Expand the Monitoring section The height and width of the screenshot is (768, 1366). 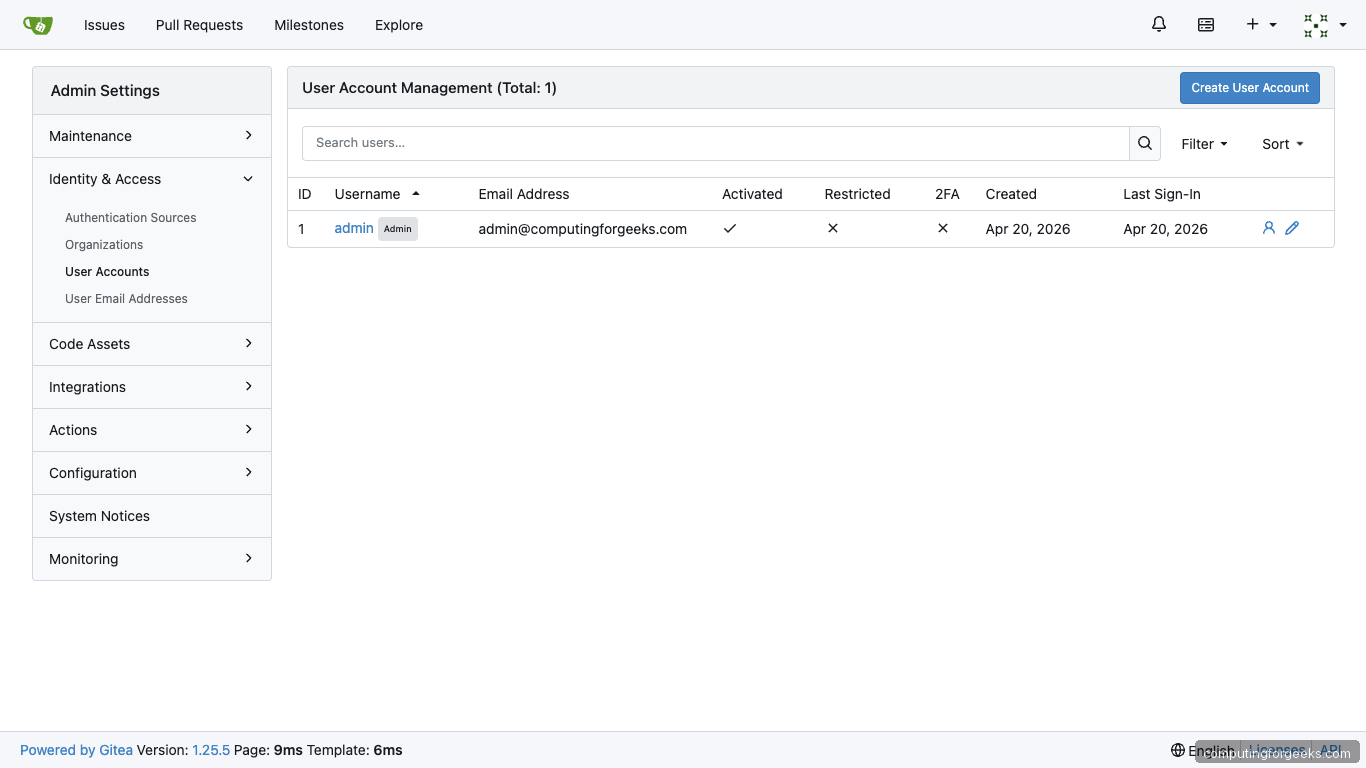click(151, 559)
